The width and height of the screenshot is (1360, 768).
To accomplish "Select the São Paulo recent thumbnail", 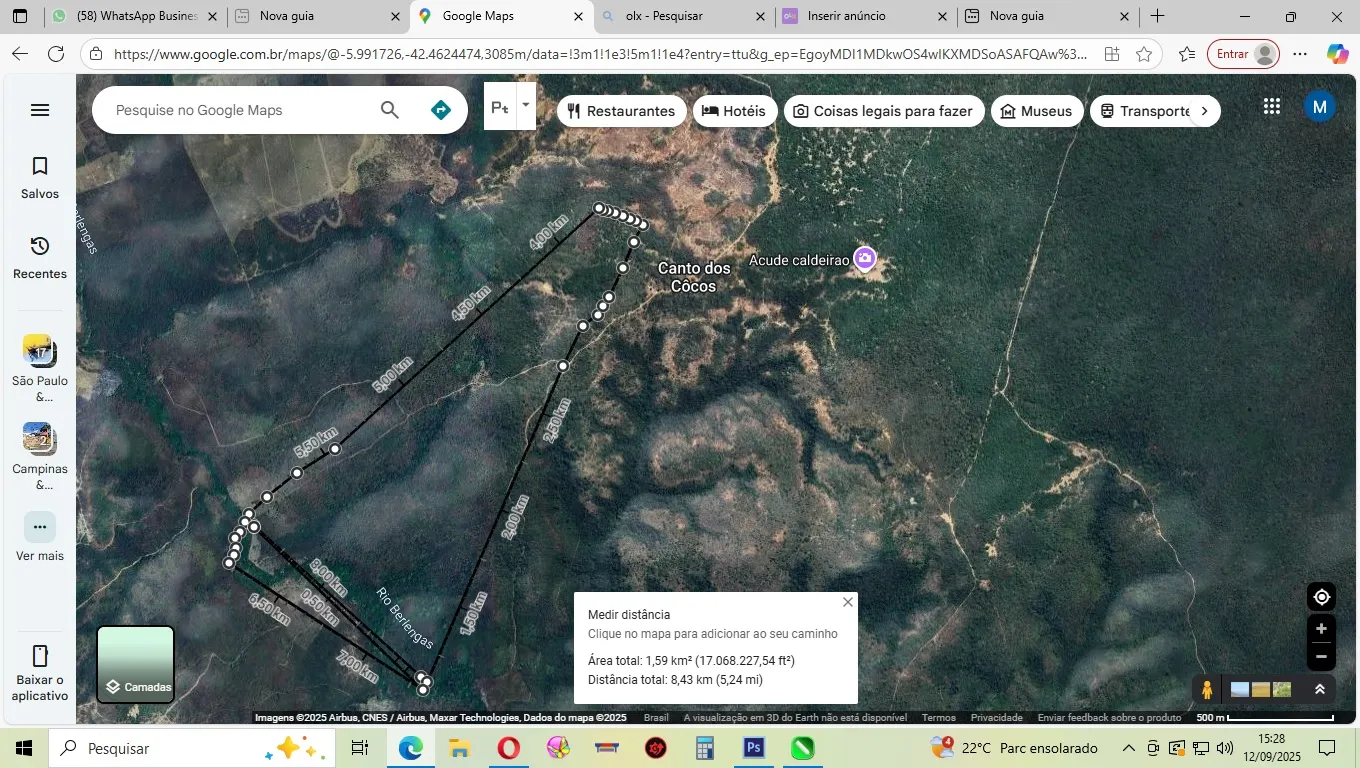I will (40, 351).
